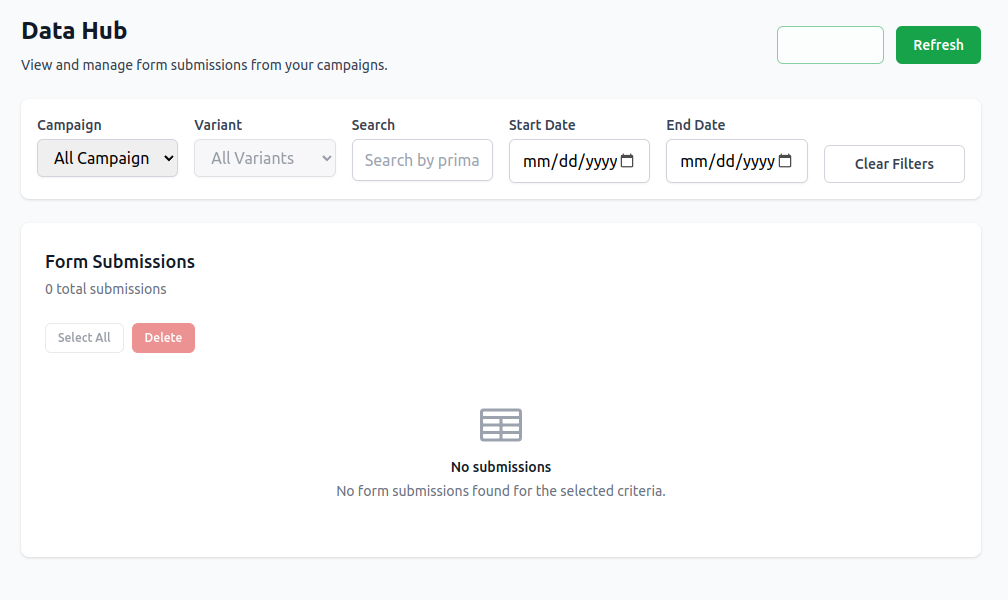The image size is (1008, 600).
Task: Open the End Date calendar picker icon
Action: point(785,161)
